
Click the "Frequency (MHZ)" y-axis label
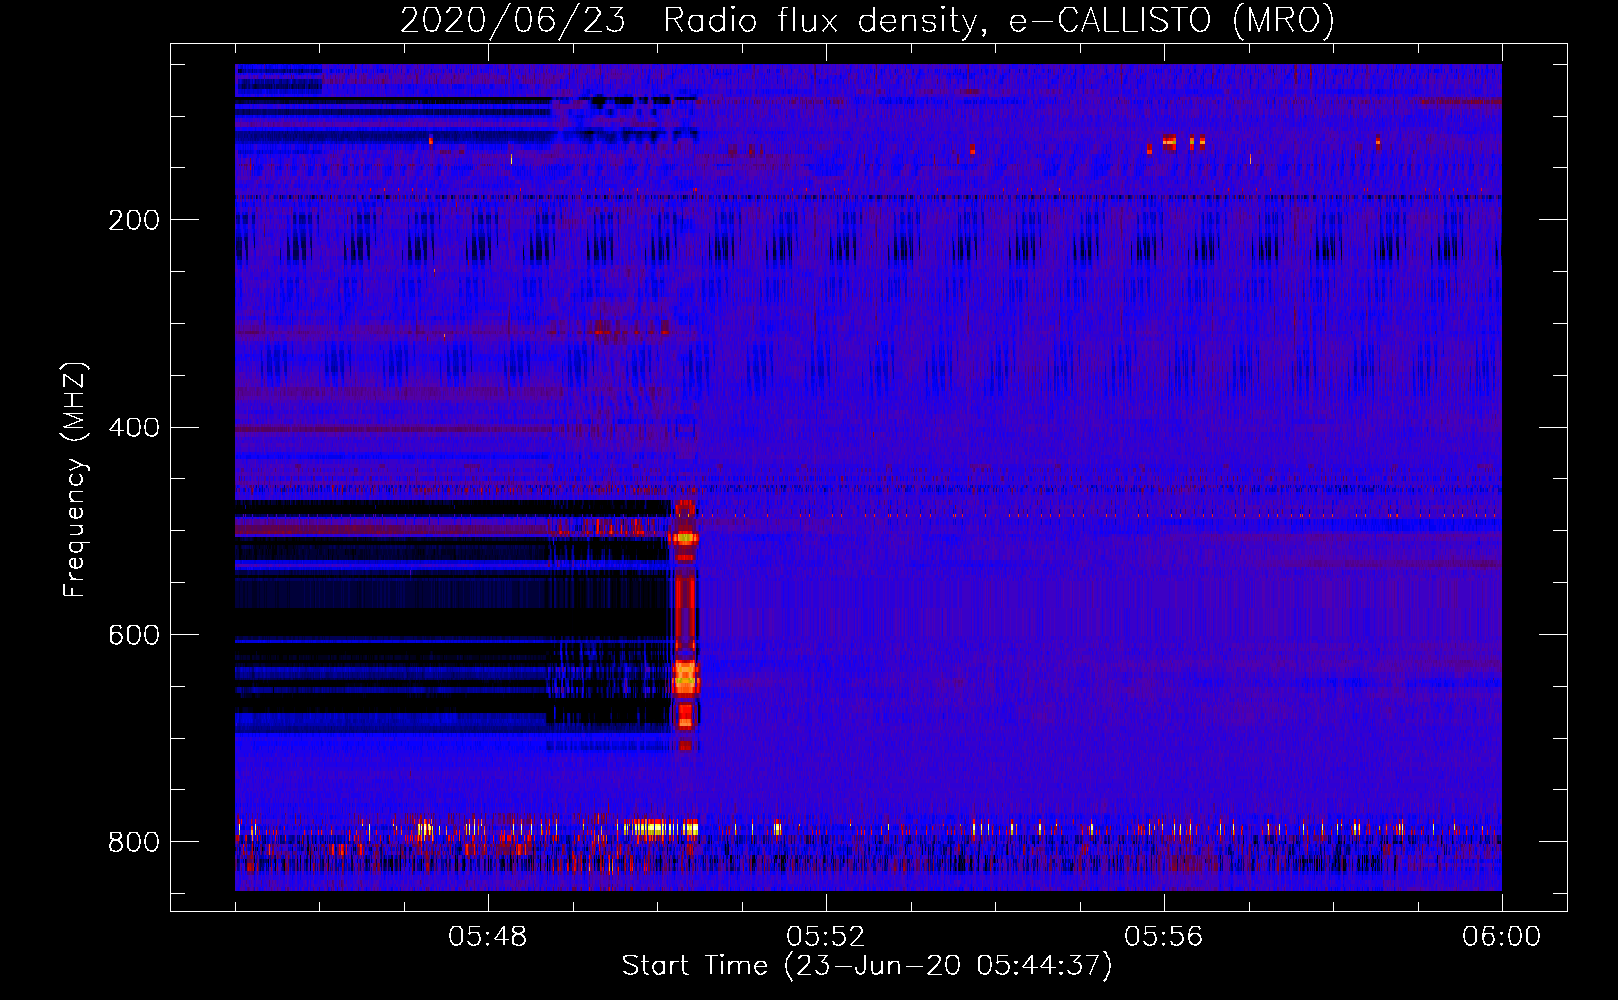click(75, 480)
